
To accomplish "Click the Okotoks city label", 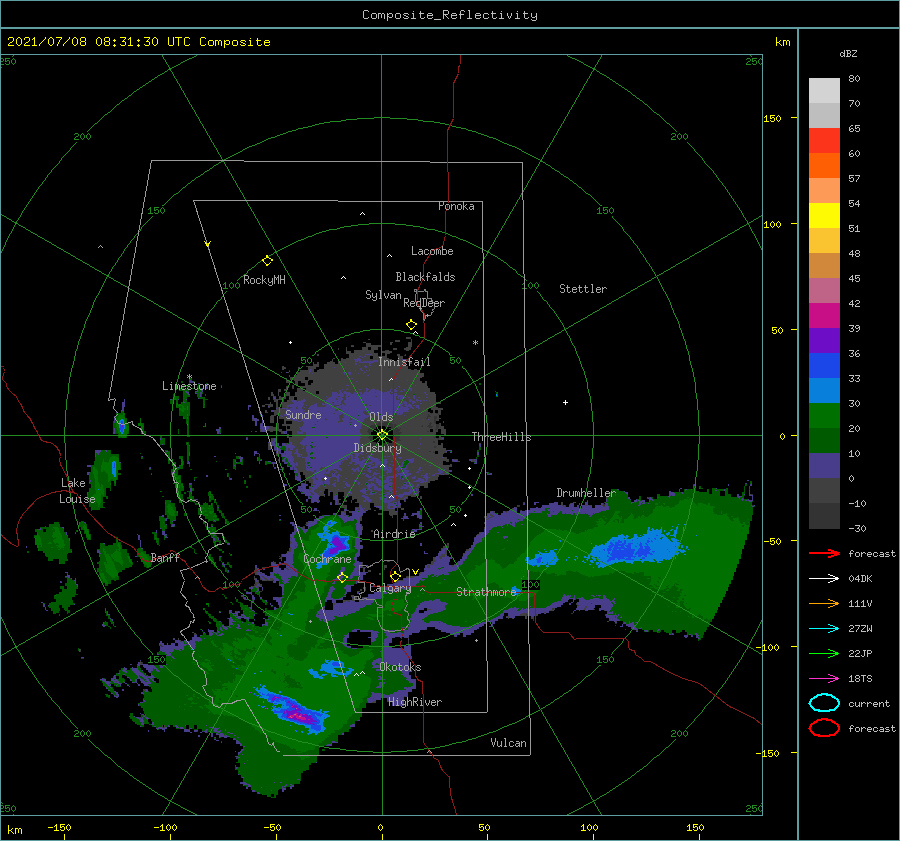I will [400, 667].
